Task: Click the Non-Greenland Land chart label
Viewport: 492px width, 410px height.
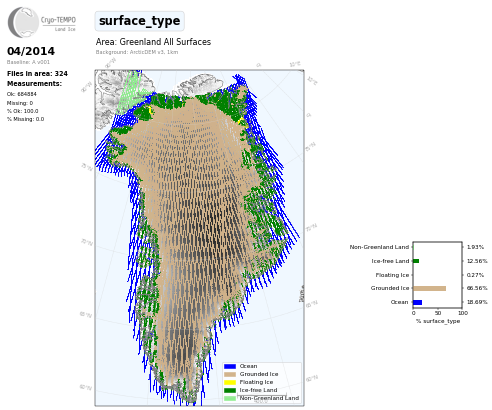Action: coord(379,247)
